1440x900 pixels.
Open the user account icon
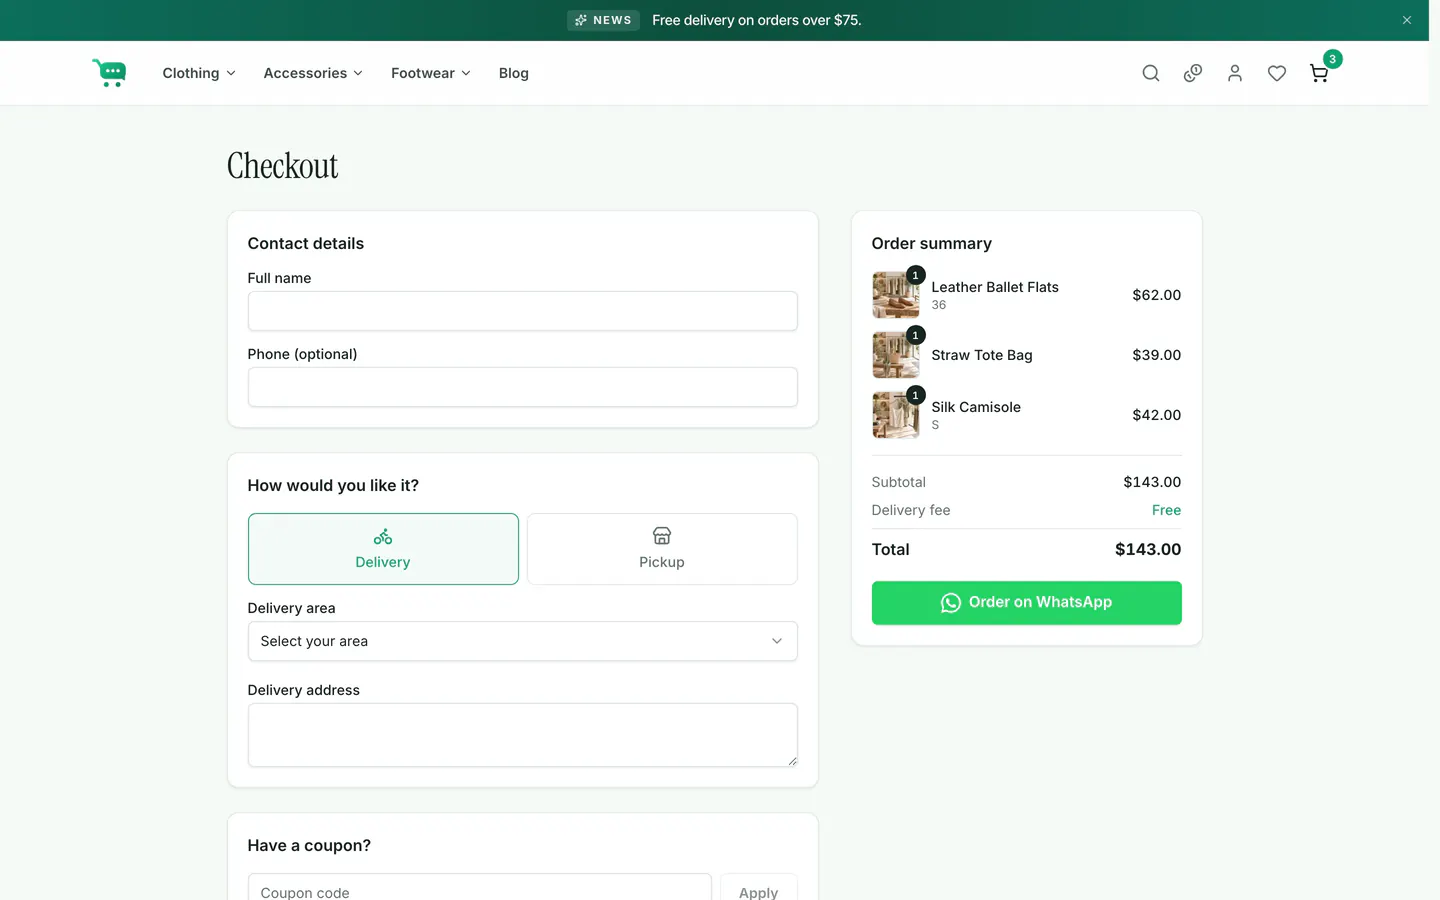click(x=1235, y=73)
